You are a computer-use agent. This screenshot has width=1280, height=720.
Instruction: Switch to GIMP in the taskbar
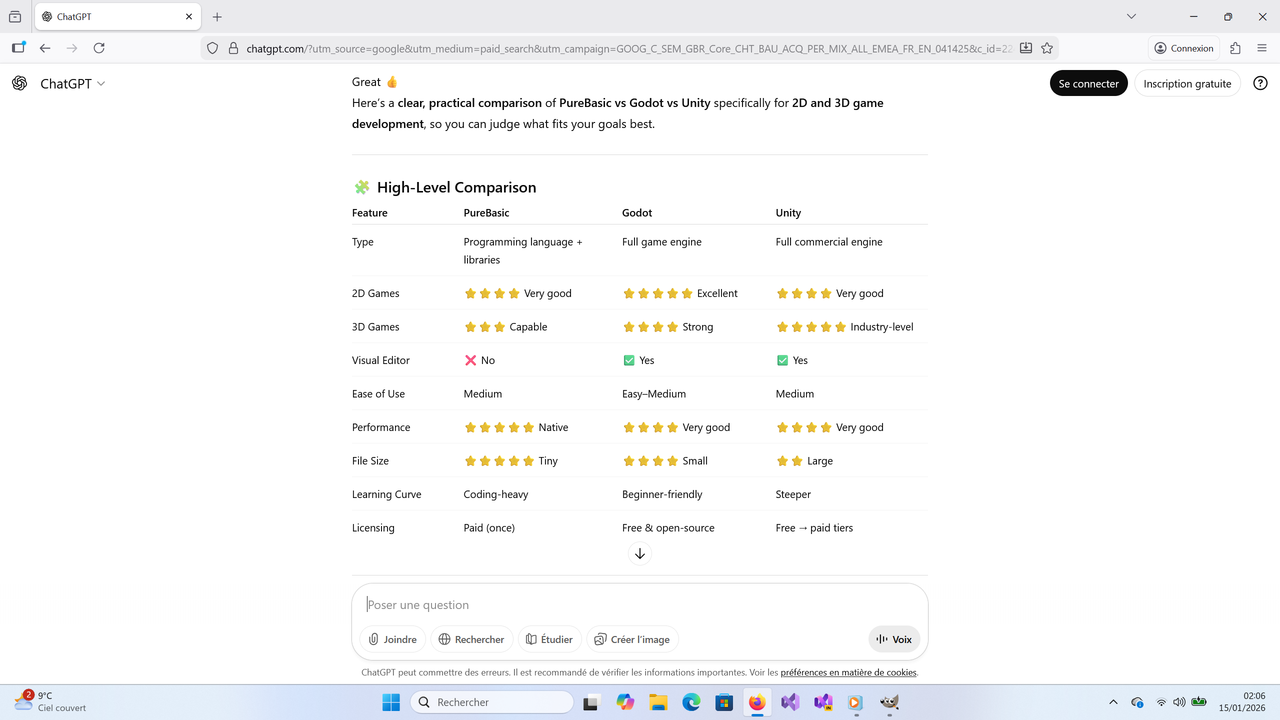click(889, 702)
